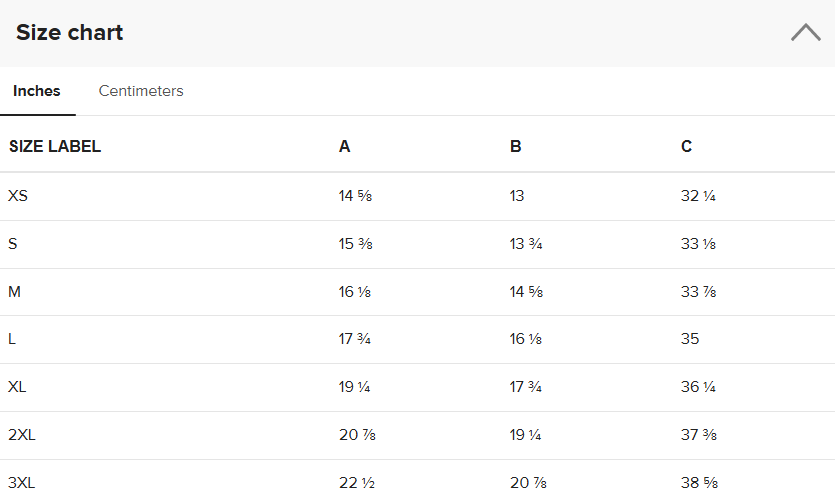The width and height of the screenshot is (835, 503).
Task: Select the S size label
Action: [x=12, y=243]
